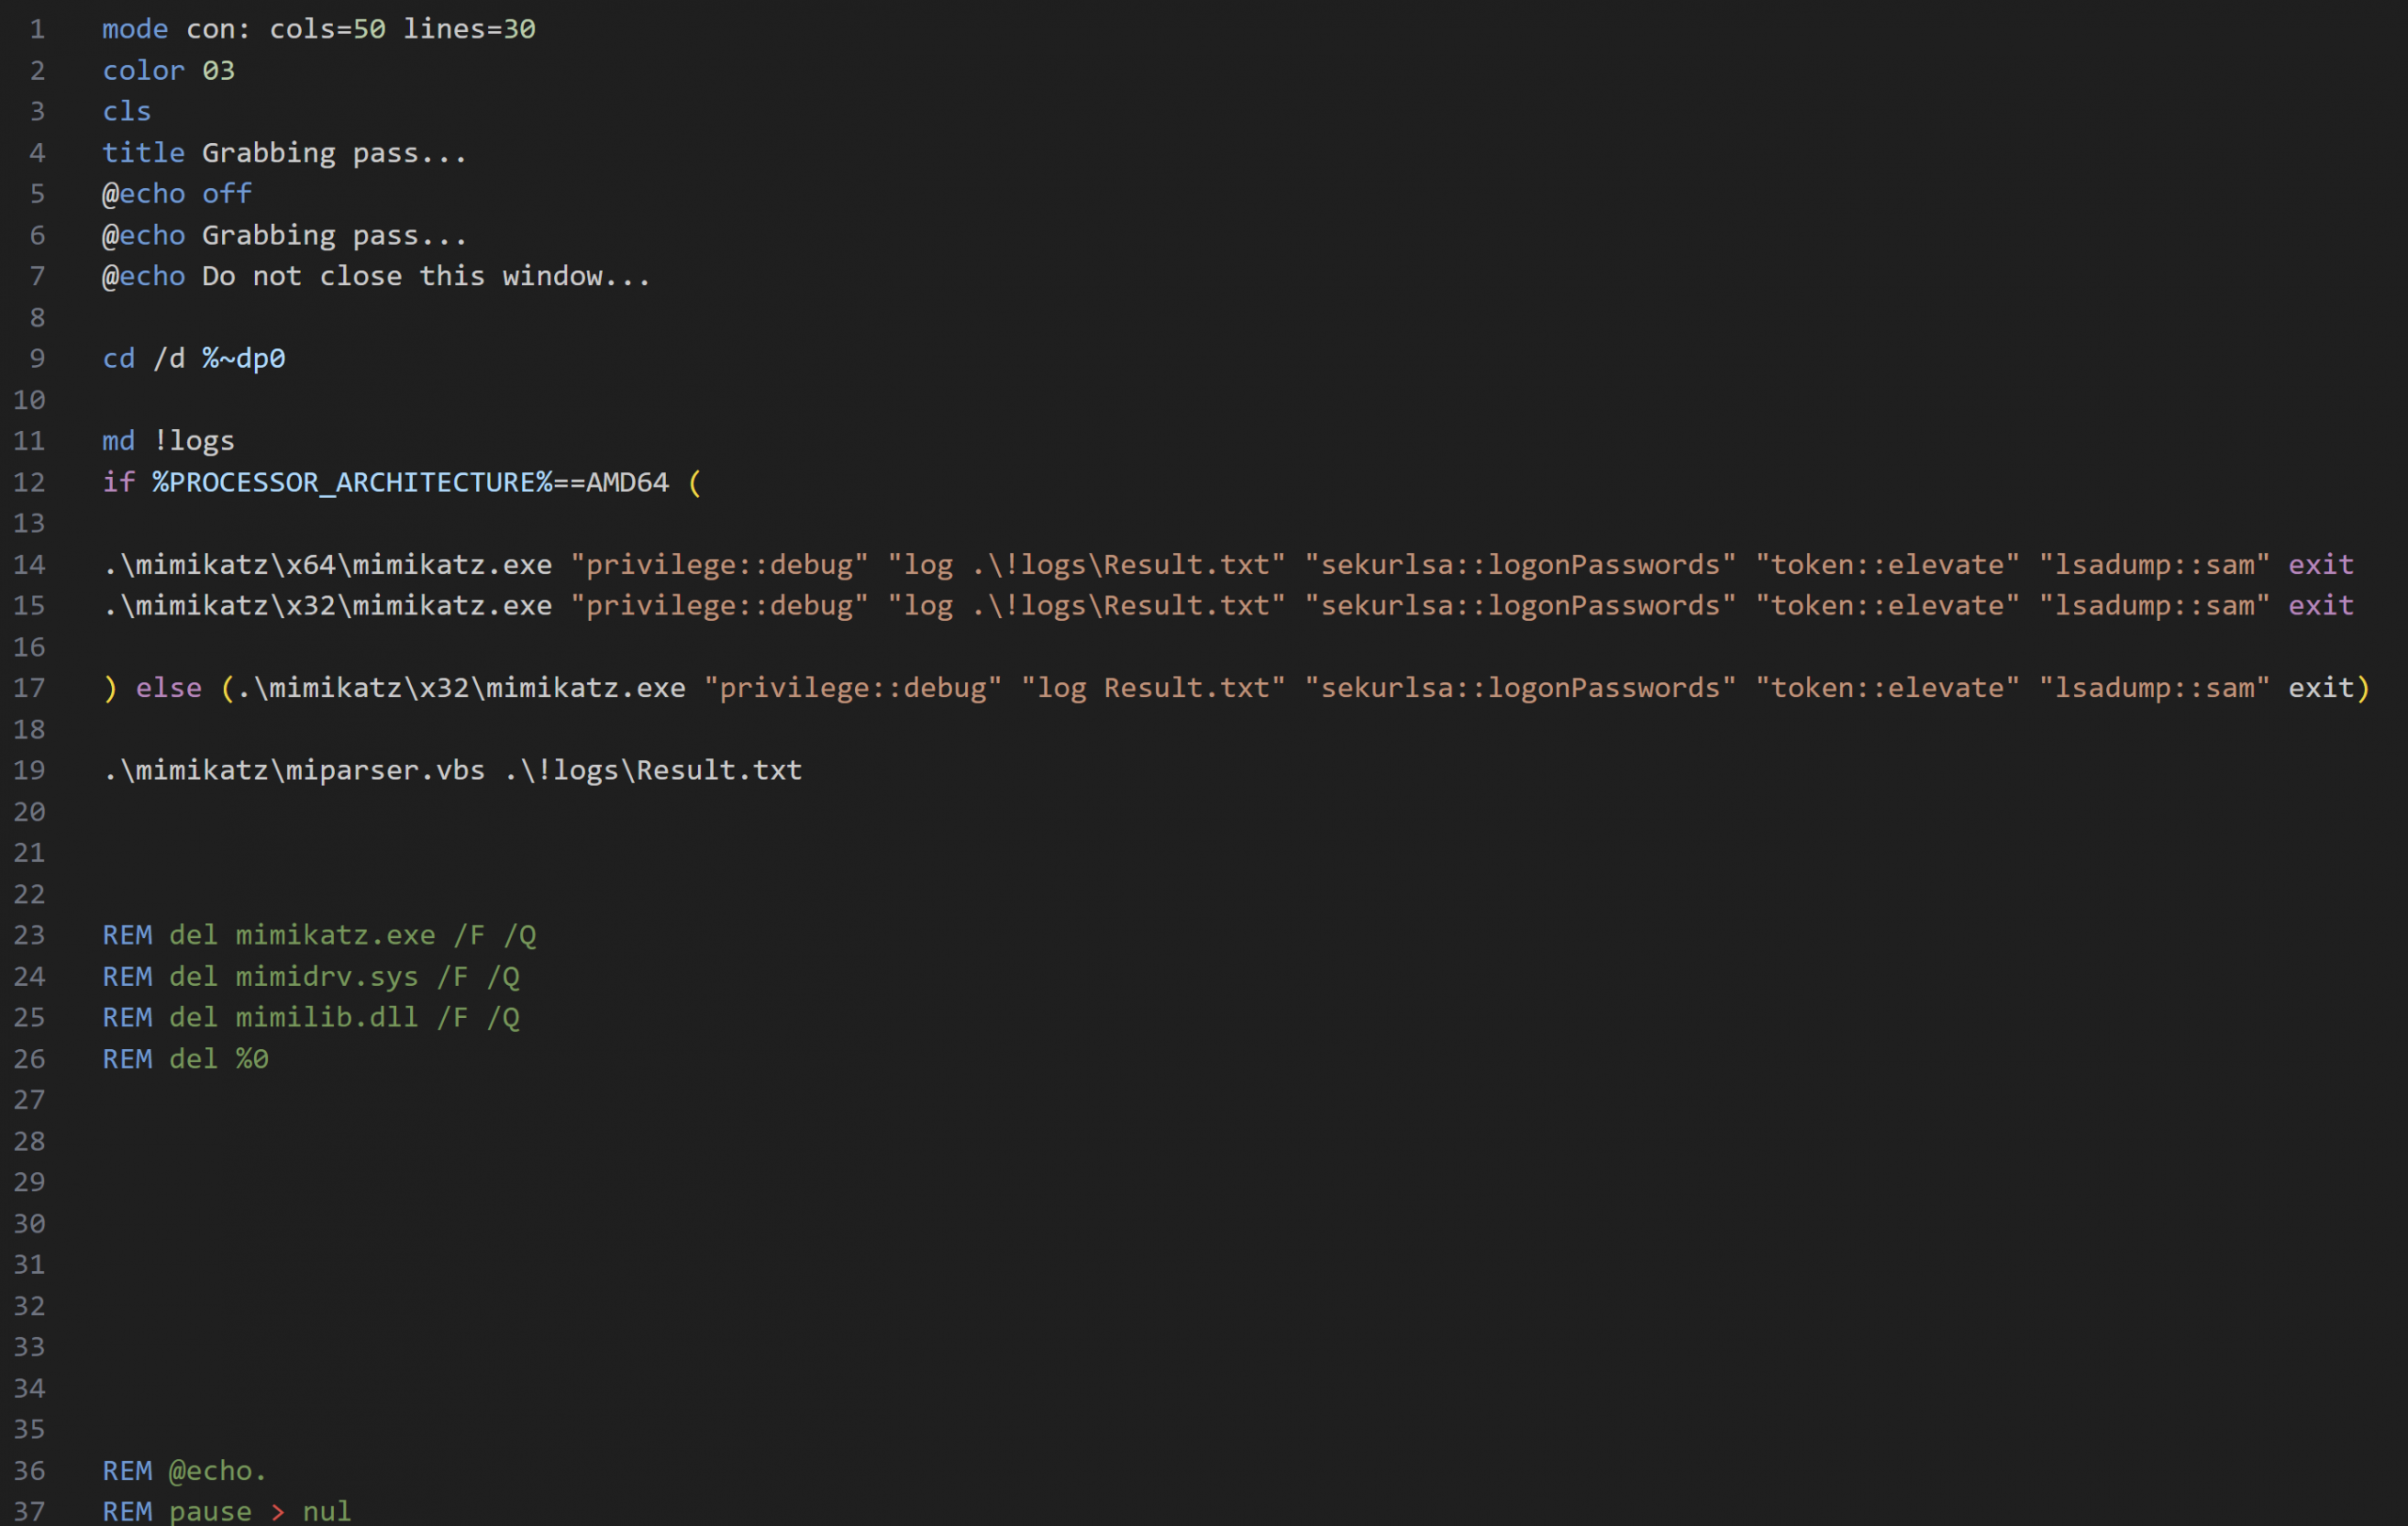Click the '>' redirect on line 37

[x=277, y=1511]
